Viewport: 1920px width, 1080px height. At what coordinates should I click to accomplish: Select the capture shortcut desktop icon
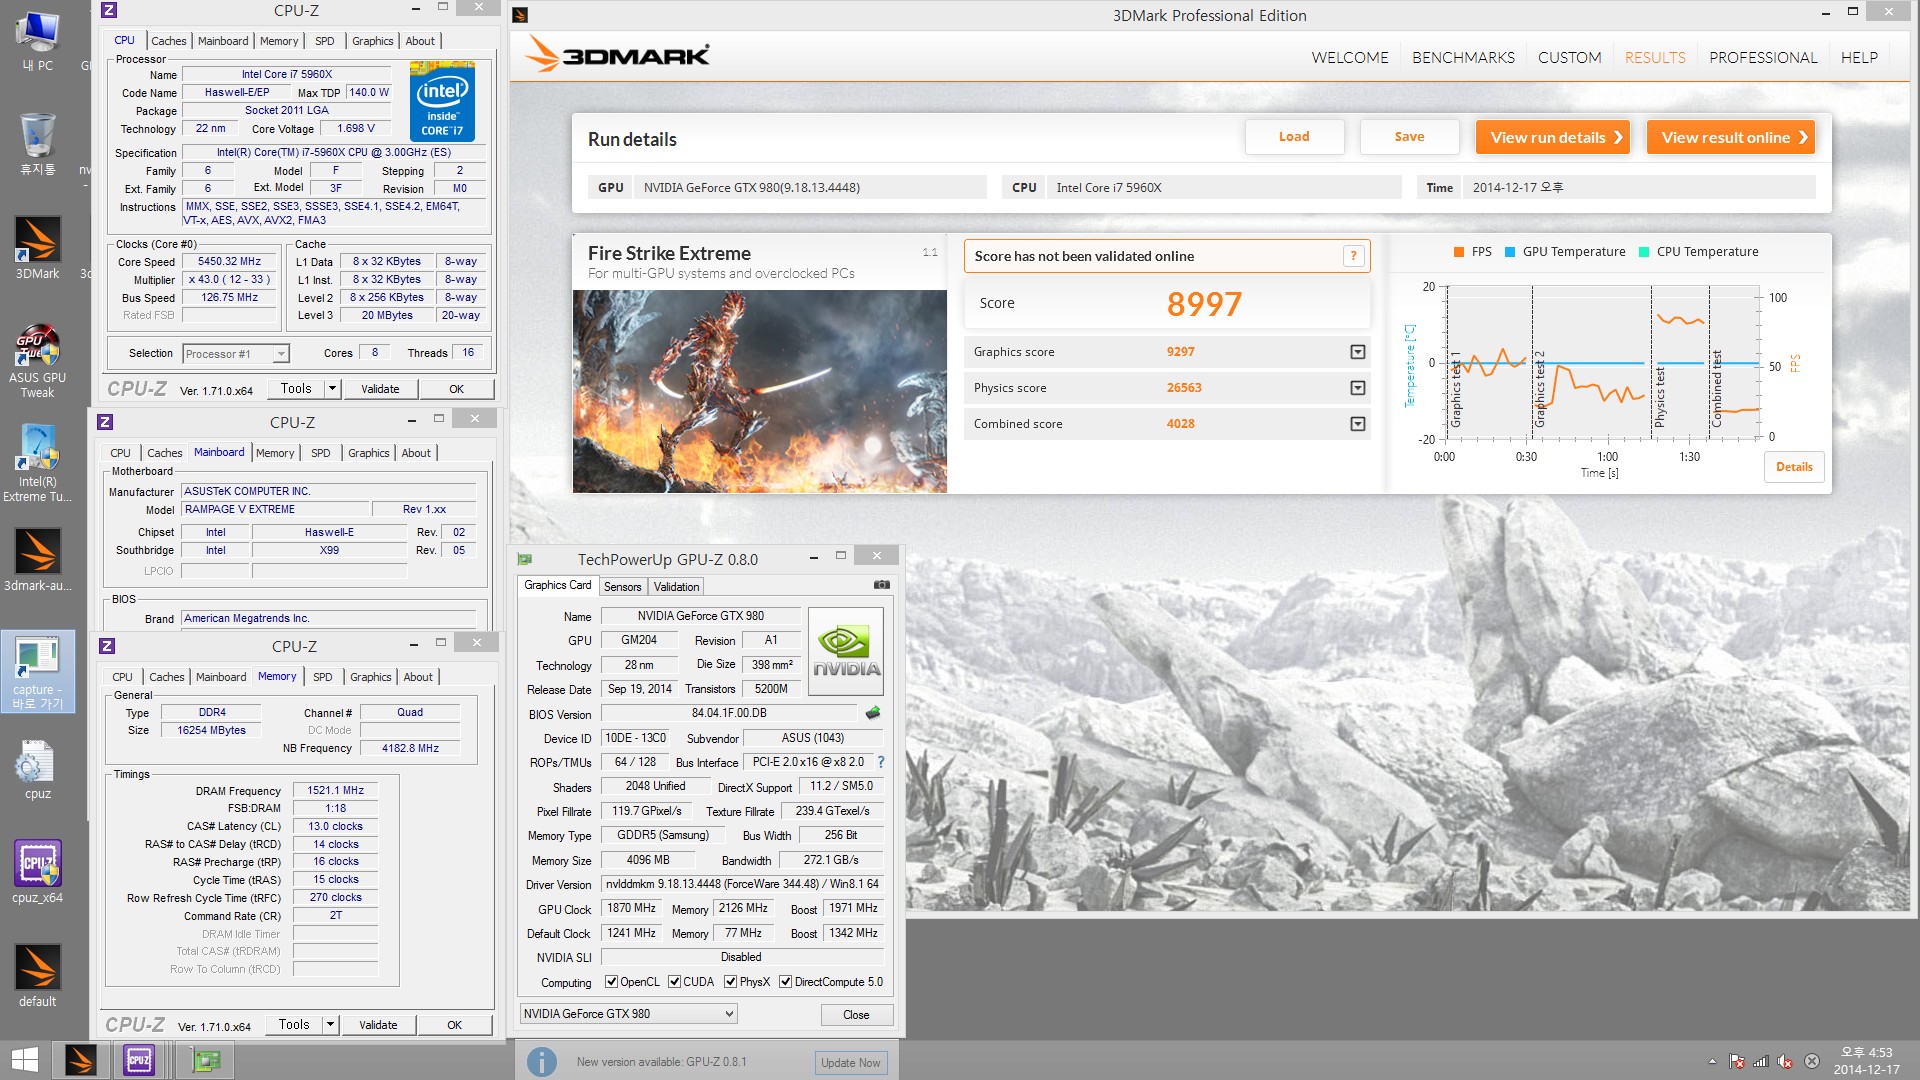click(38, 672)
